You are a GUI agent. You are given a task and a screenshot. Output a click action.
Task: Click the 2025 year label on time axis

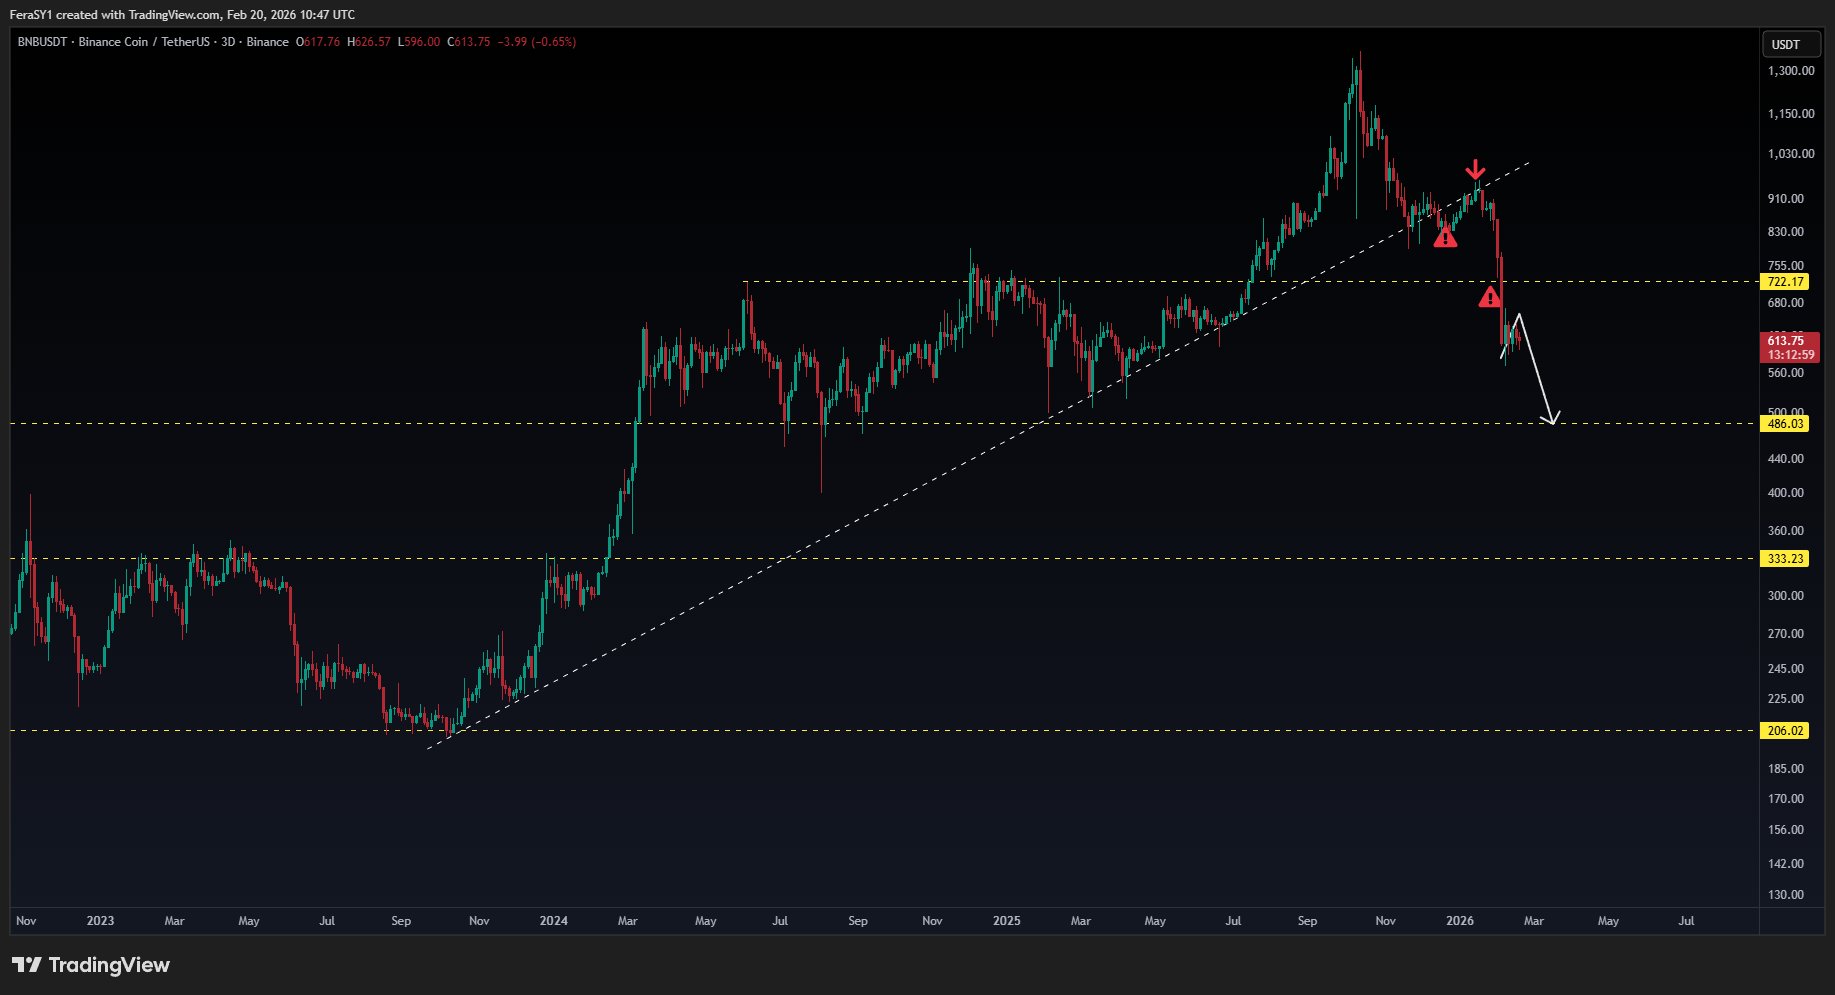pyautogui.click(x=1007, y=921)
